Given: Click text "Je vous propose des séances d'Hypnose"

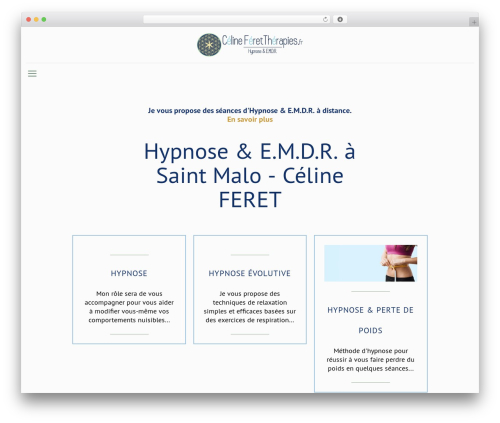Looking at the screenshot, I should point(250,110).
